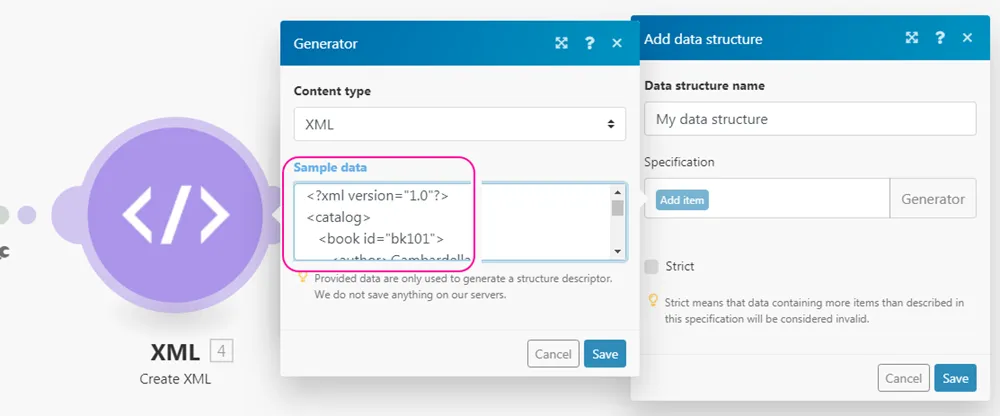Click the lightbulb hint under Sample data
This screenshot has height=416, width=1000.
pos(301,279)
